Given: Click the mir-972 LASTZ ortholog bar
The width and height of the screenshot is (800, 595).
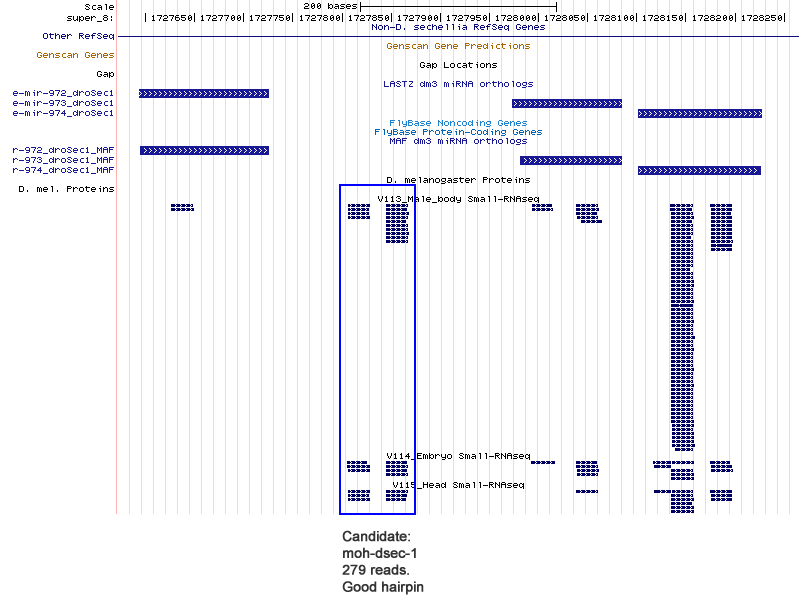Looking at the screenshot, I should tap(204, 93).
